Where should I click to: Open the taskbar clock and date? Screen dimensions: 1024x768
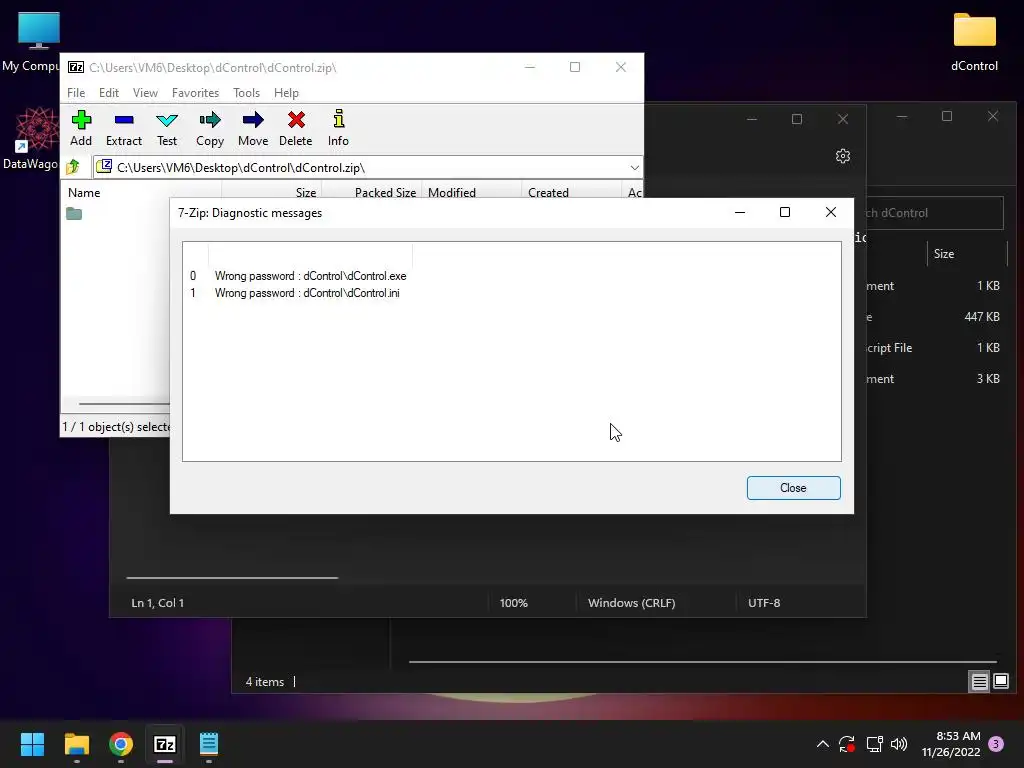click(x=951, y=744)
